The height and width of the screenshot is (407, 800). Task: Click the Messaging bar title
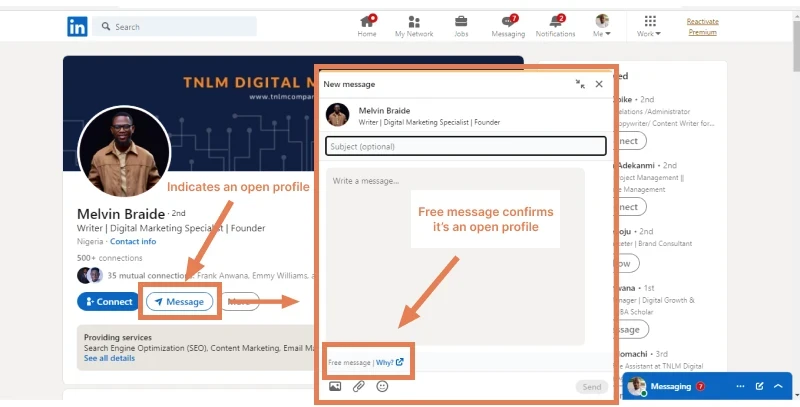pos(671,386)
